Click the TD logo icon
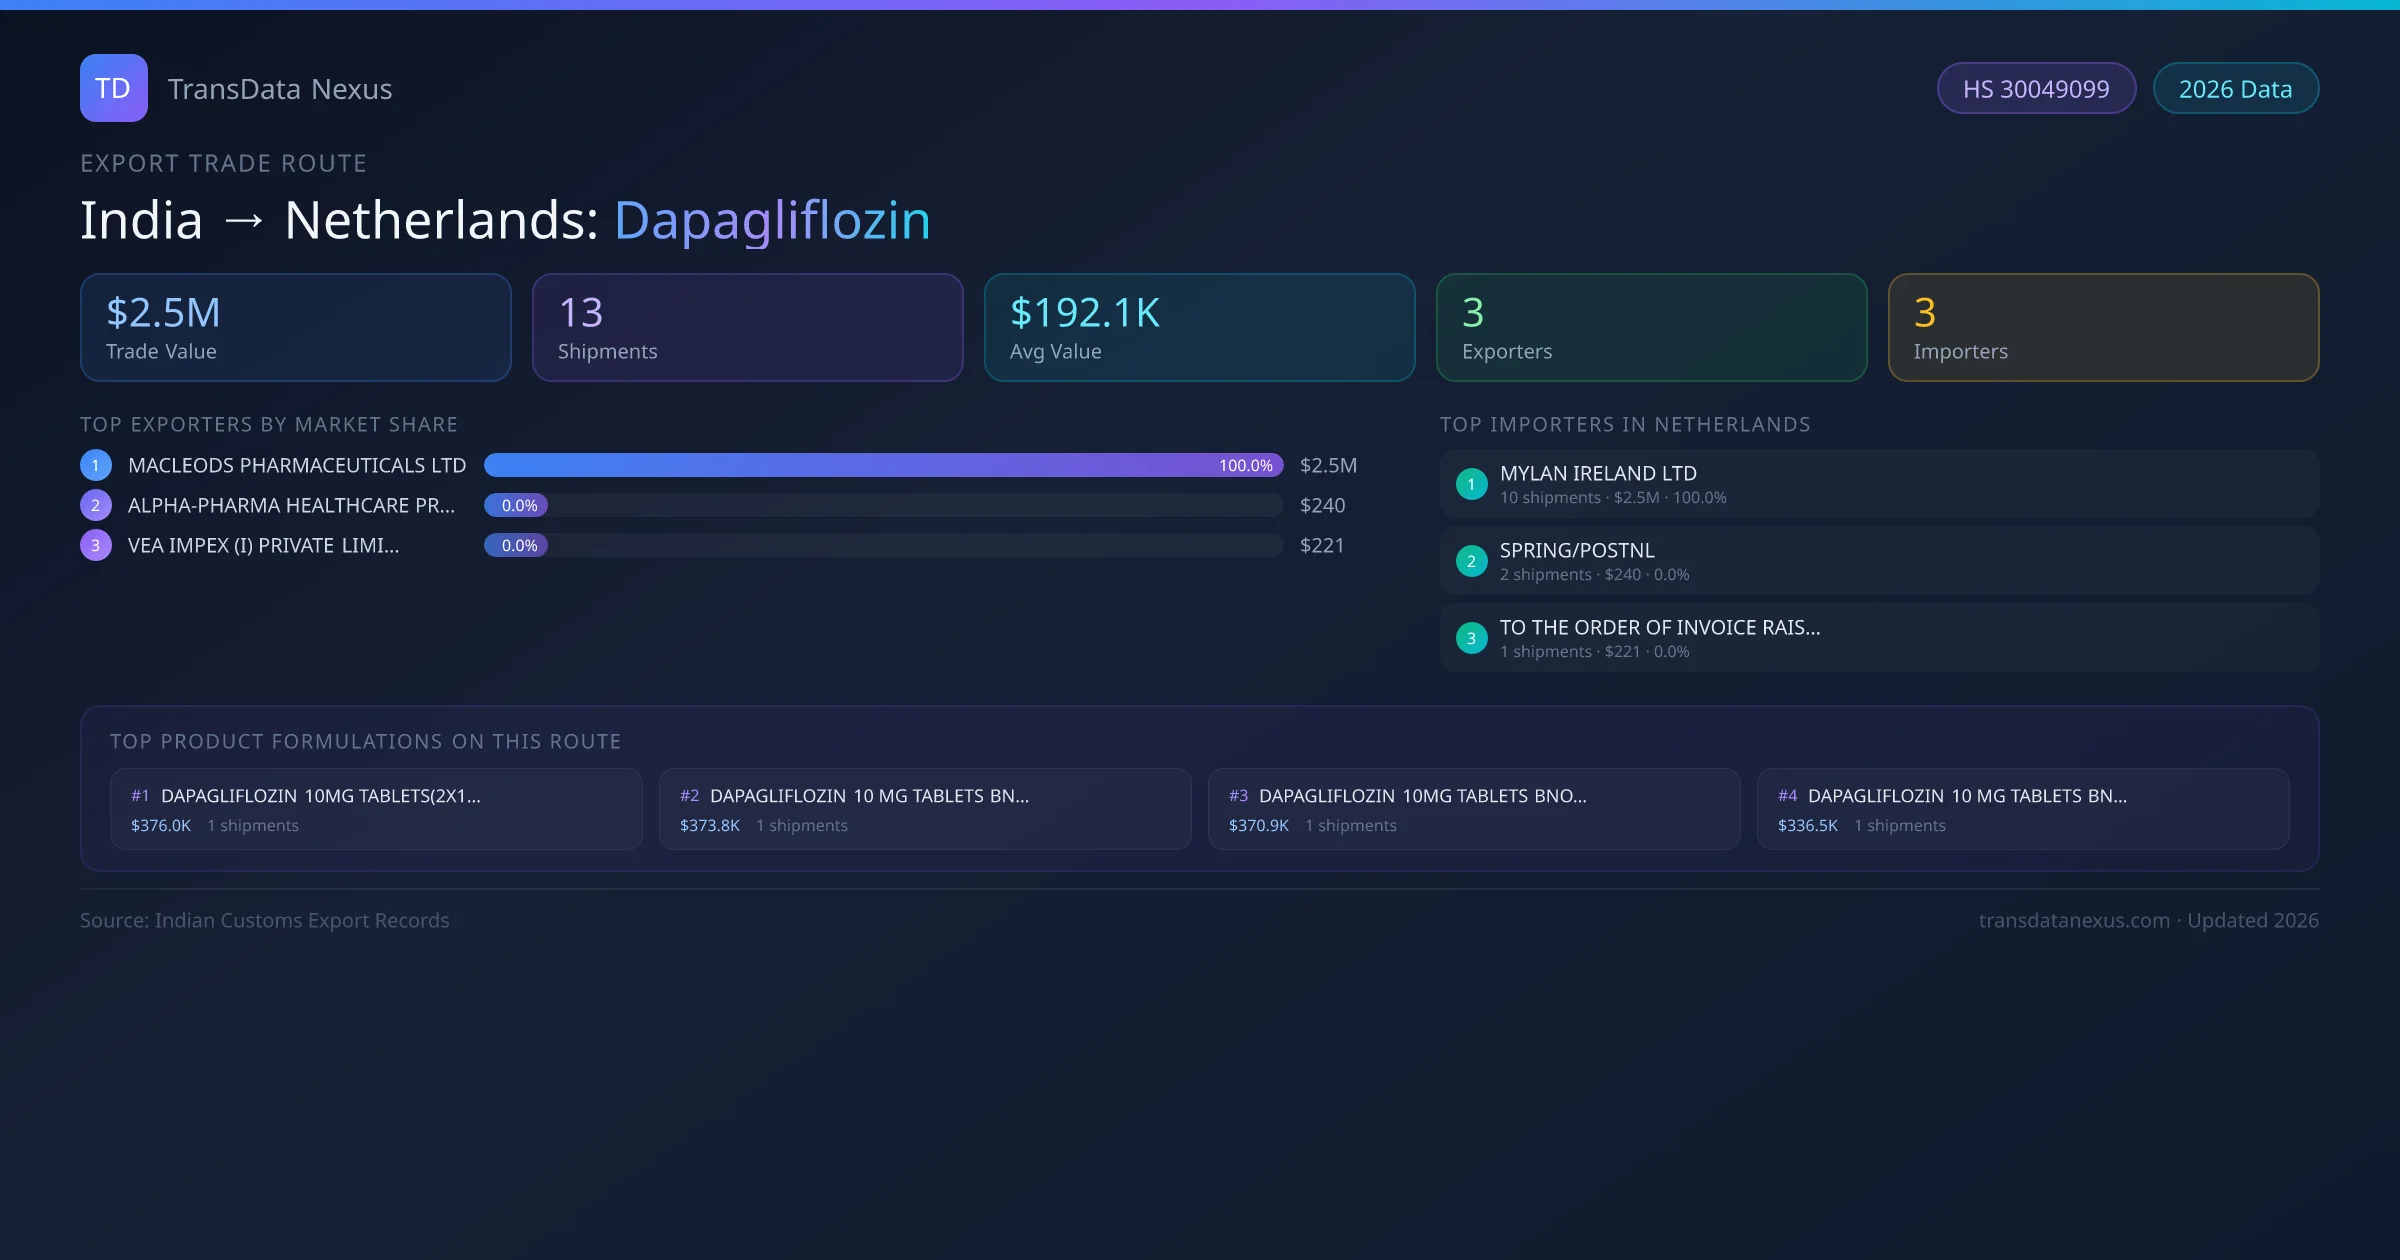Screen dimensions: 2400x1260 coord(113,88)
